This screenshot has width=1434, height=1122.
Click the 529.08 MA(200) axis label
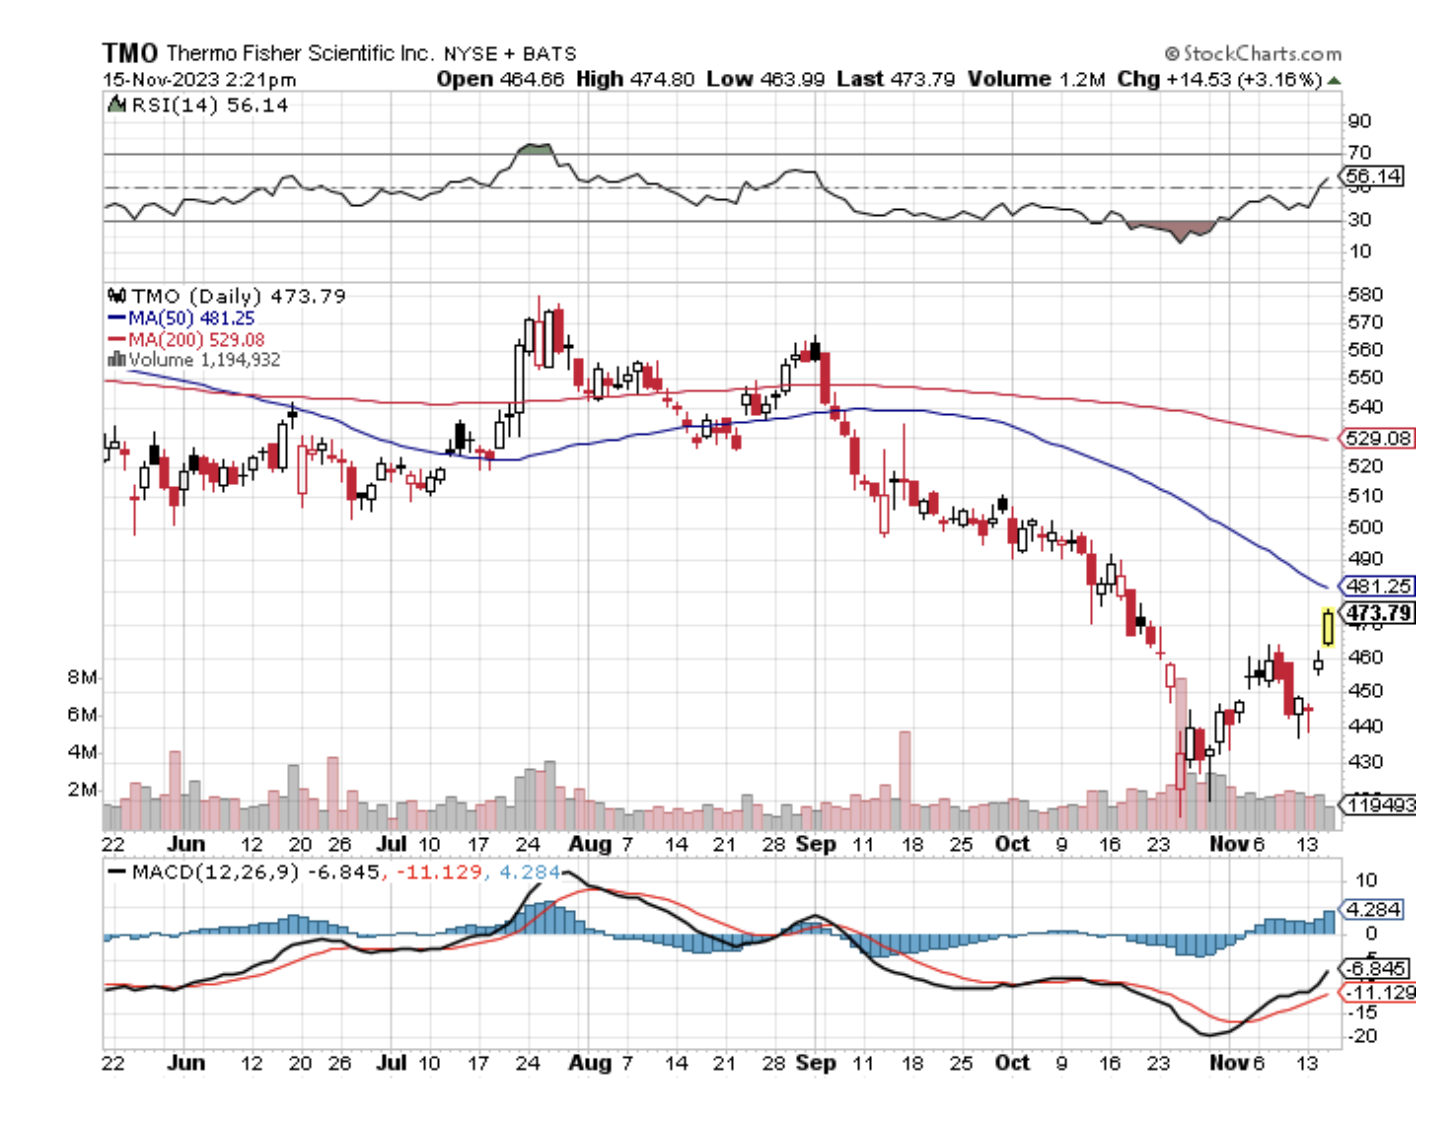click(x=1377, y=438)
